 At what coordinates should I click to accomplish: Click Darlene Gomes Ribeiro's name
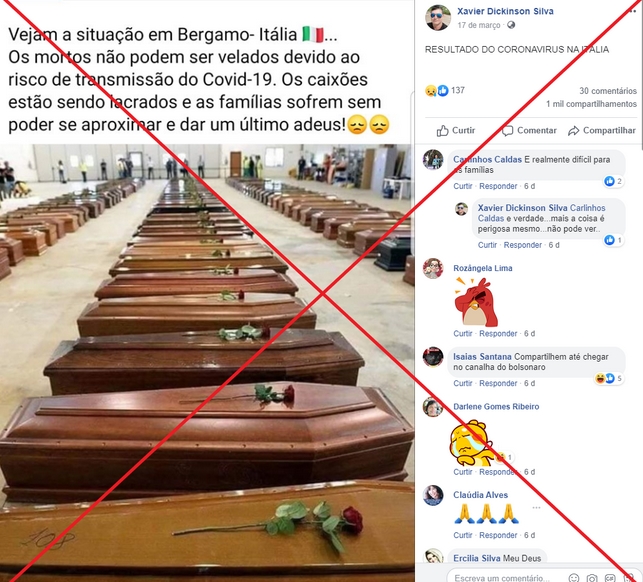496,407
